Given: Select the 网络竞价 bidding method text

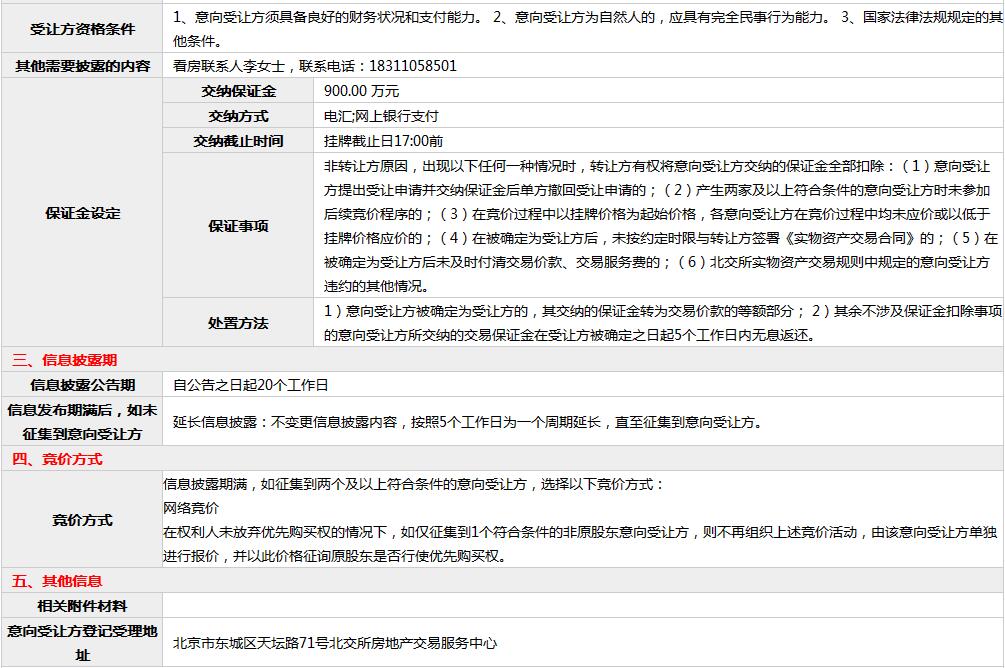Looking at the screenshot, I should pos(191,508).
